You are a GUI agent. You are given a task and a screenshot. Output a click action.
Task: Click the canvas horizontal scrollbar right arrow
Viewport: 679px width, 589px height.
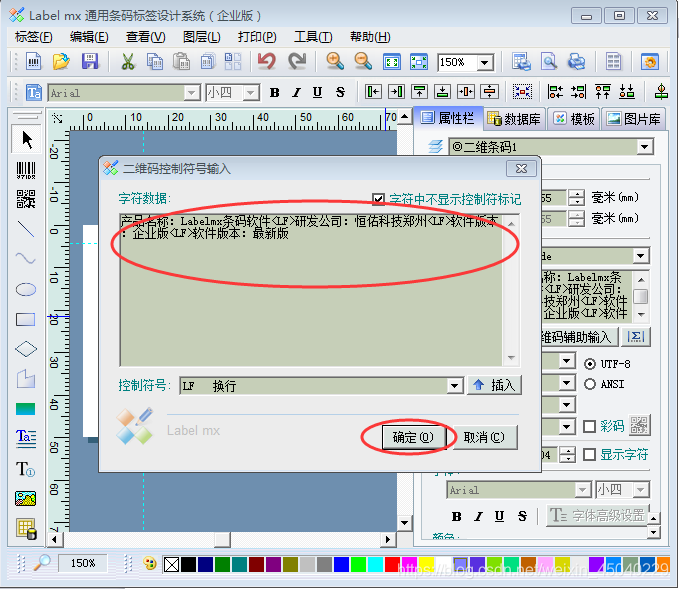388,539
